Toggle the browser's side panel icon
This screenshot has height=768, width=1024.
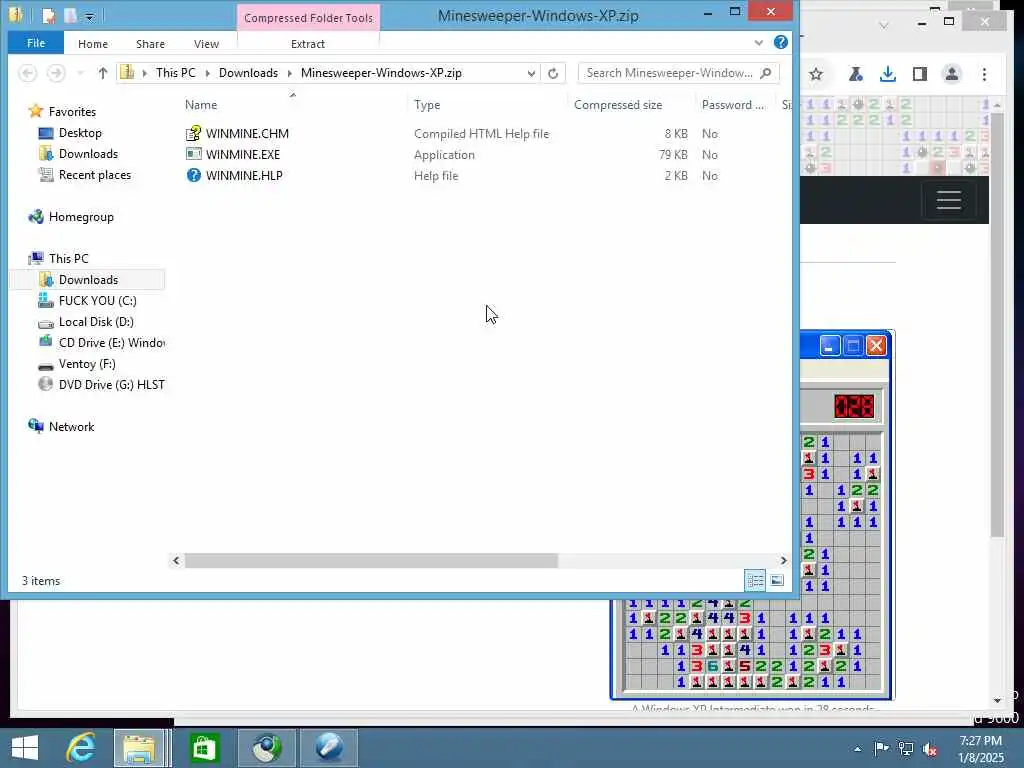tap(920, 74)
